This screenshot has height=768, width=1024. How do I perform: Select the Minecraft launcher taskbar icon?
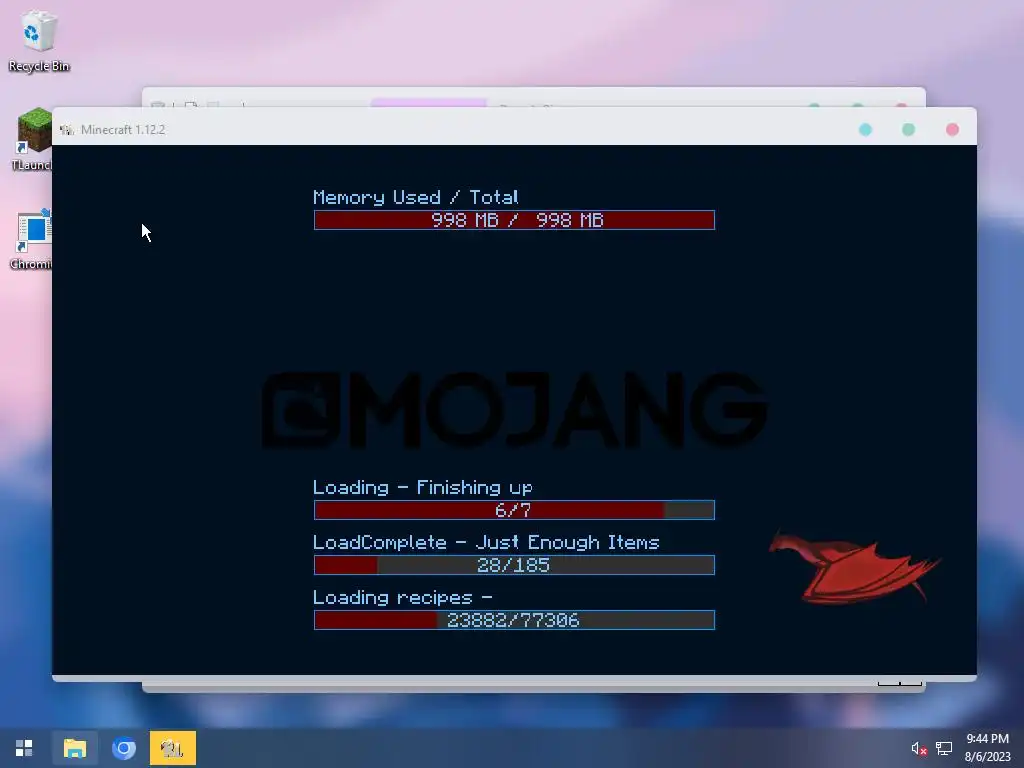tap(172, 748)
